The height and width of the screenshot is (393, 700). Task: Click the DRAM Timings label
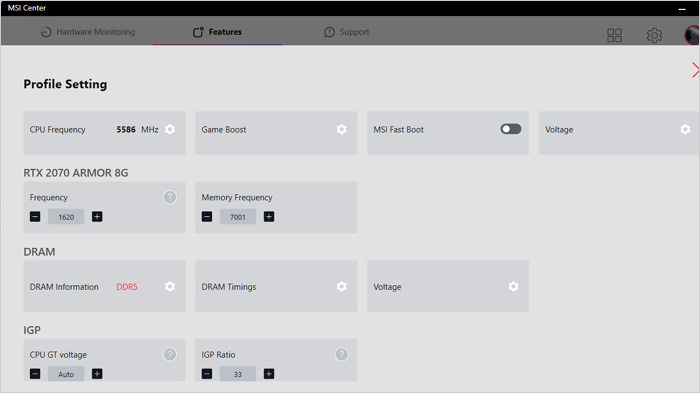[x=229, y=287]
